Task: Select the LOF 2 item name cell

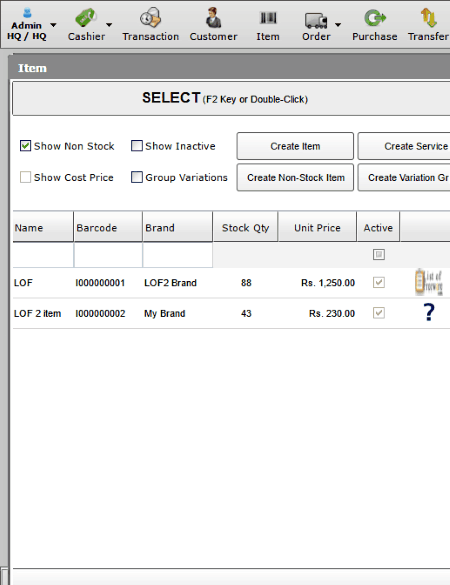Action: (x=37, y=313)
